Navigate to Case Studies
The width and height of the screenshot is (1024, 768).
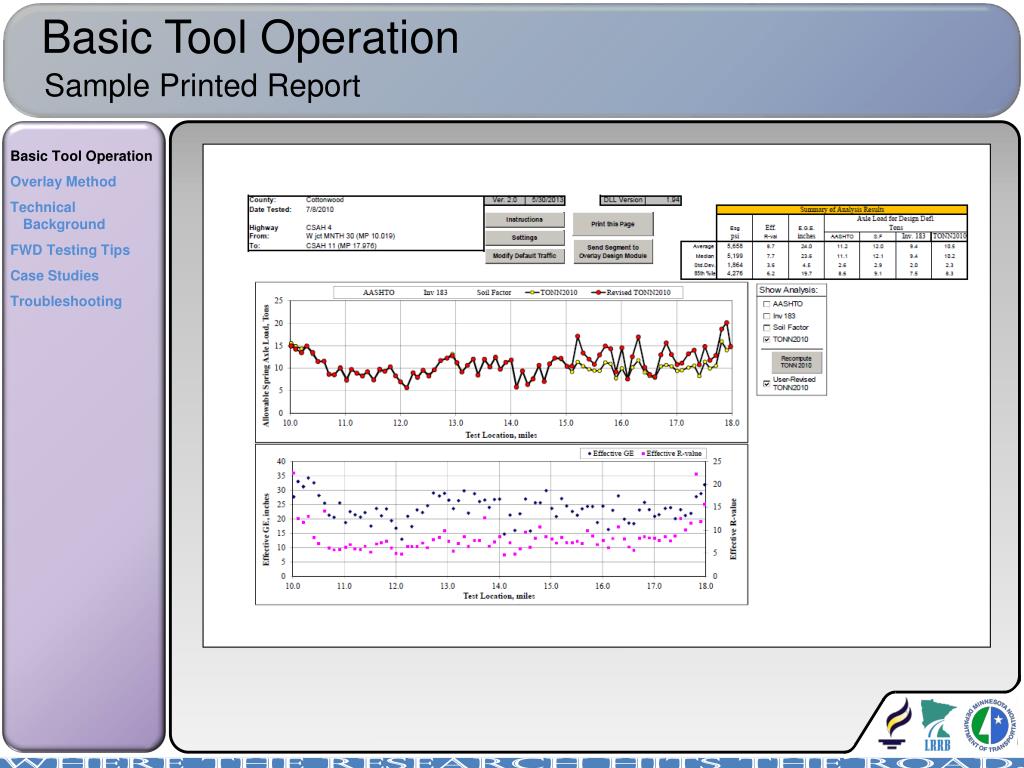click(54, 276)
